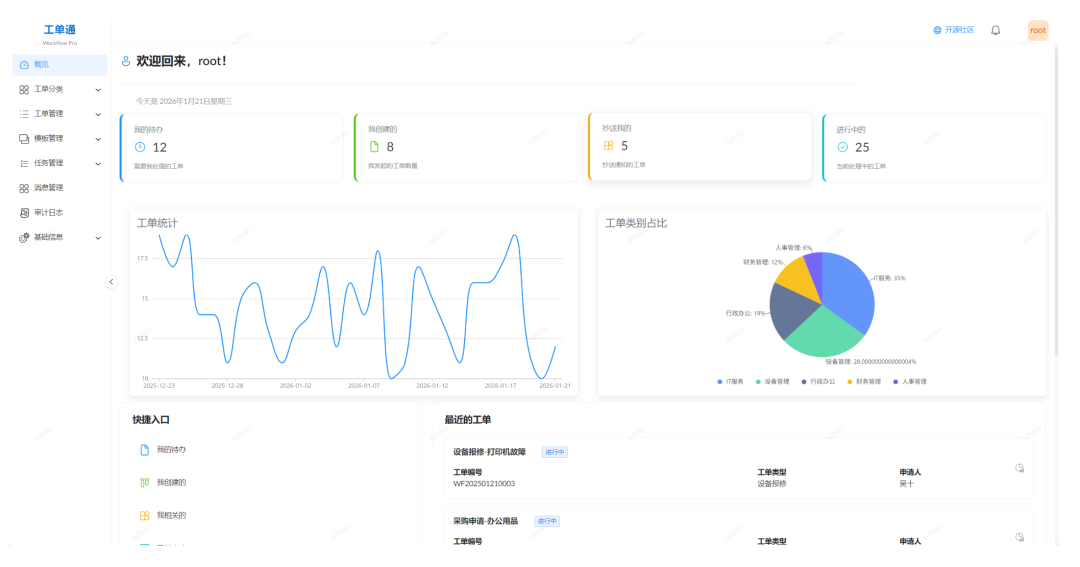Open 我的待办 quick entry link

(172, 450)
